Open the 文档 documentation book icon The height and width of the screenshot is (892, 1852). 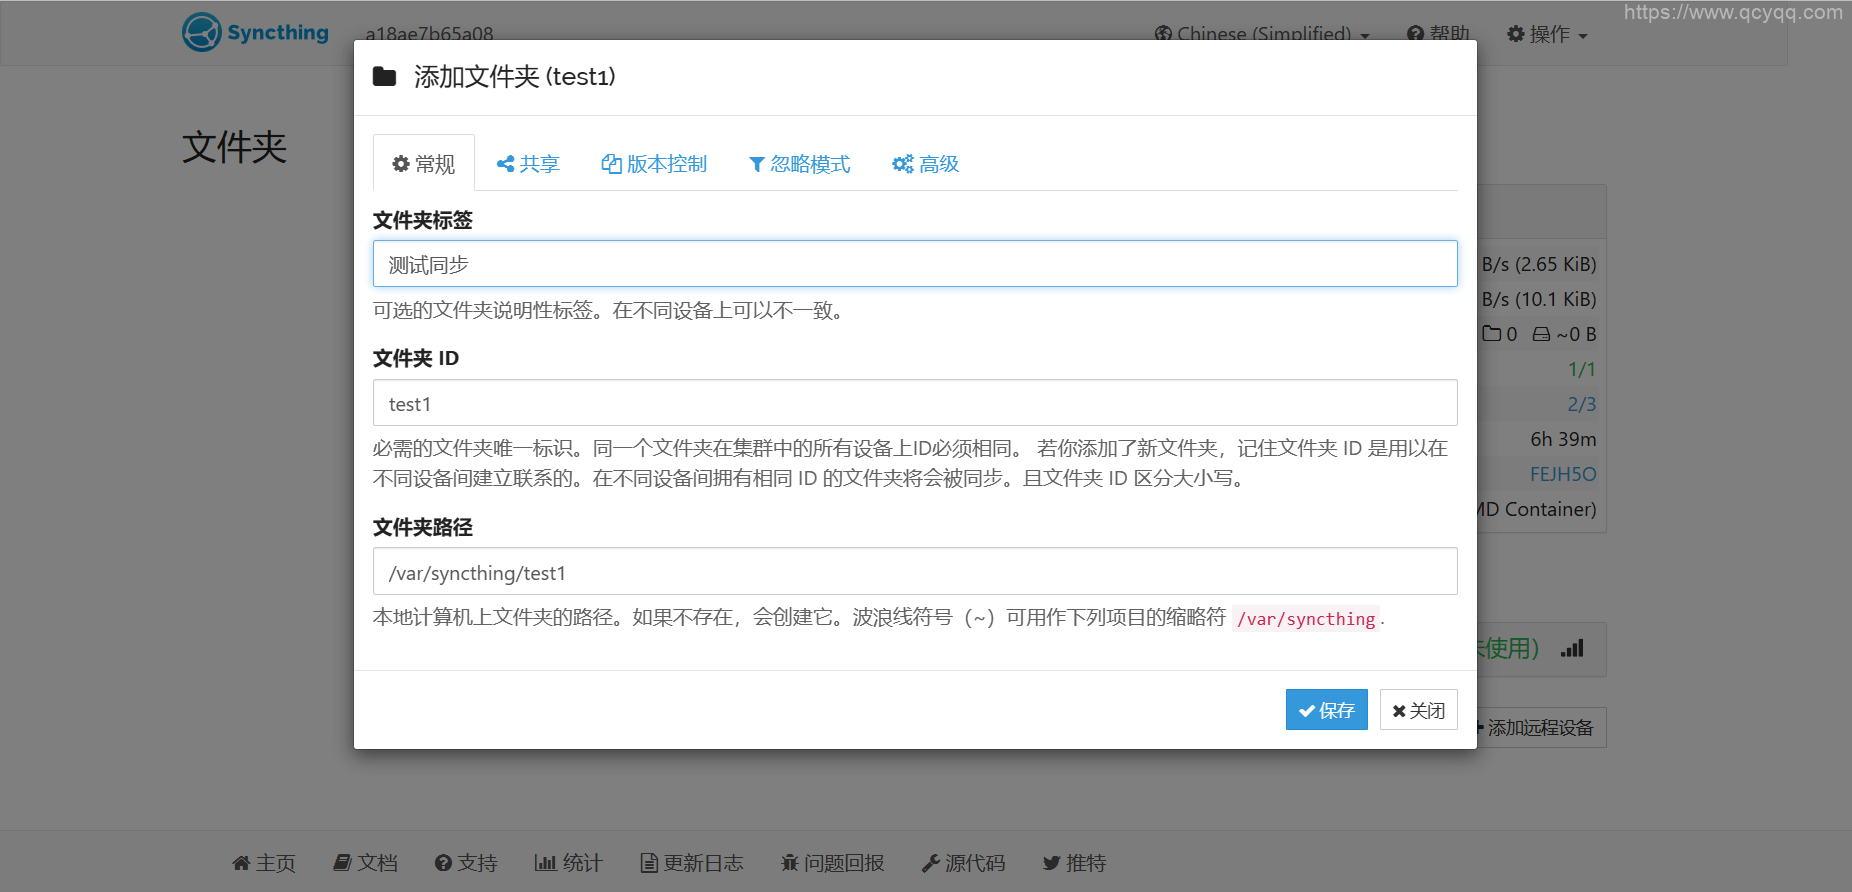(342, 863)
